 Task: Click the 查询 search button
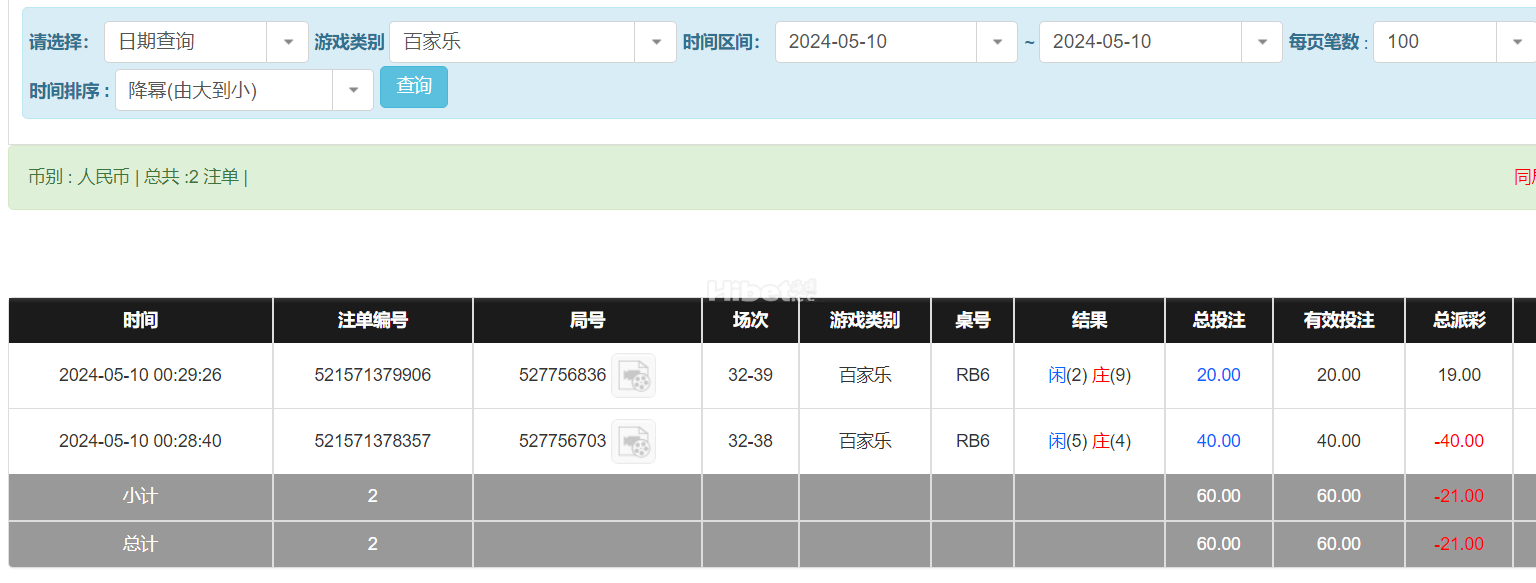(x=414, y=87)
